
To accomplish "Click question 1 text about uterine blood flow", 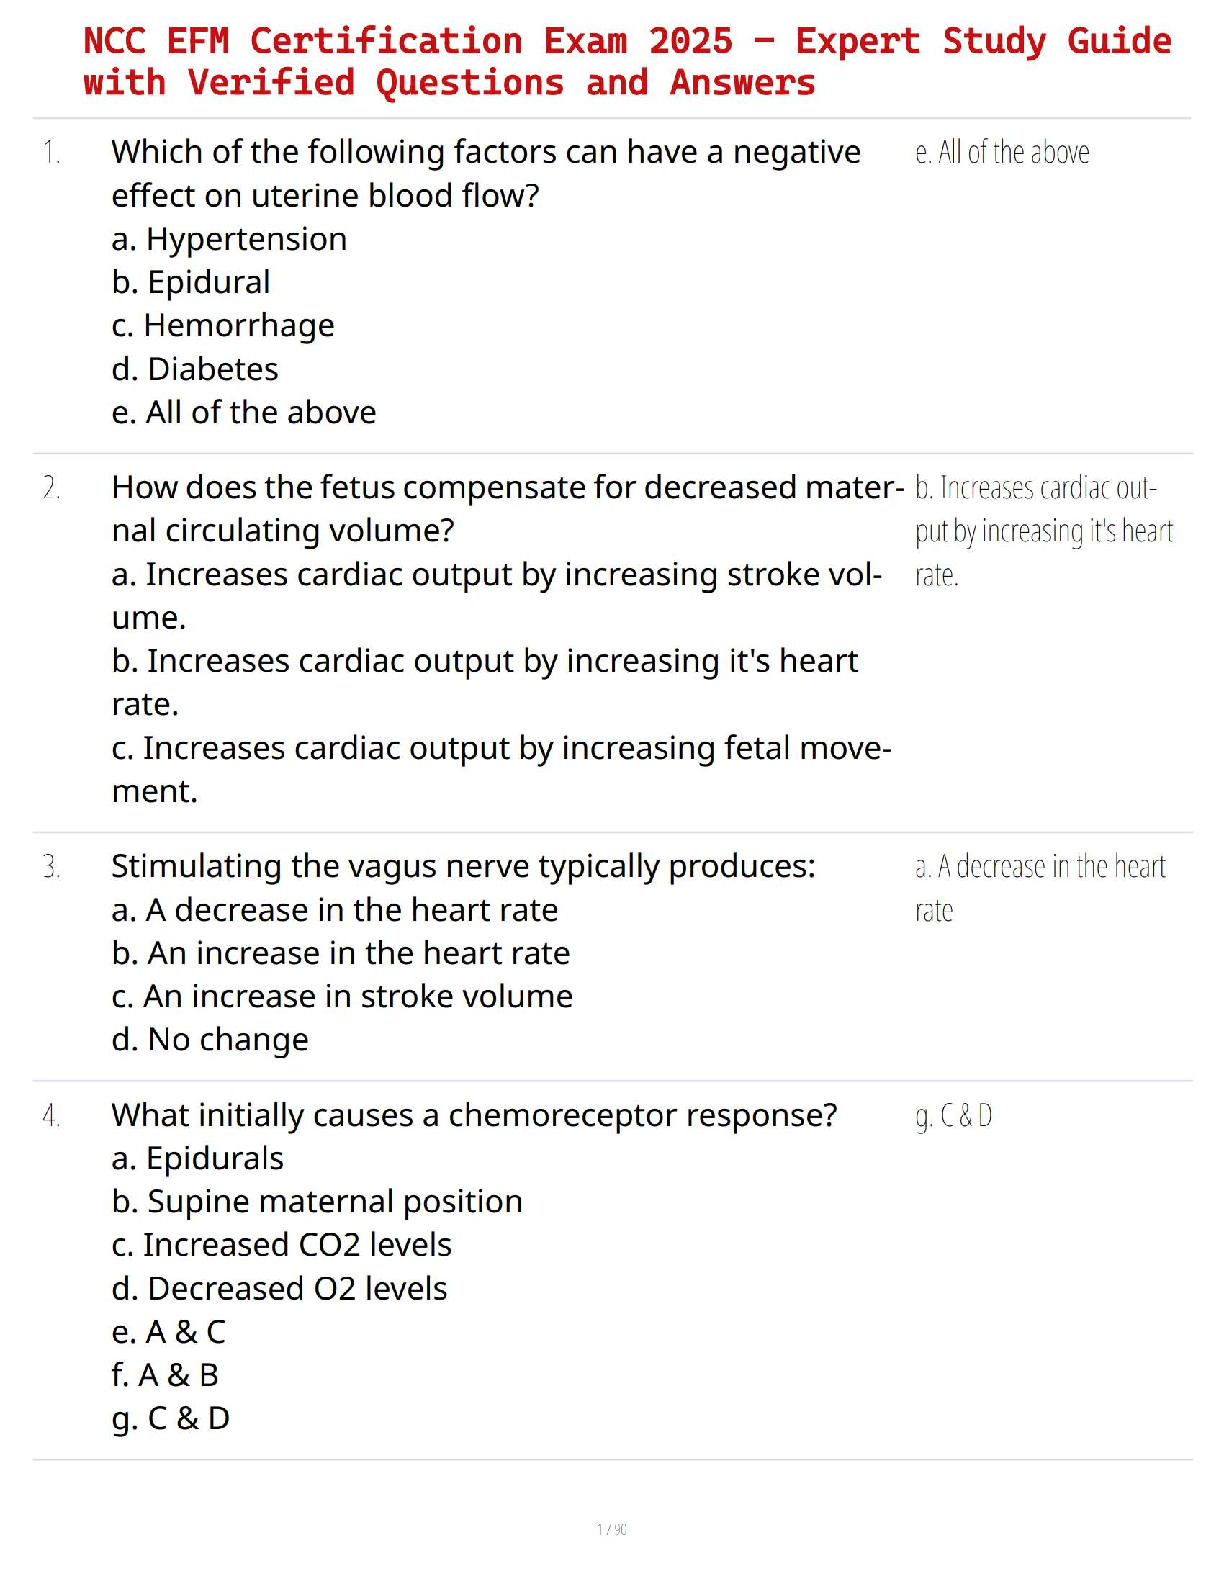I will [x=486, y=173].
